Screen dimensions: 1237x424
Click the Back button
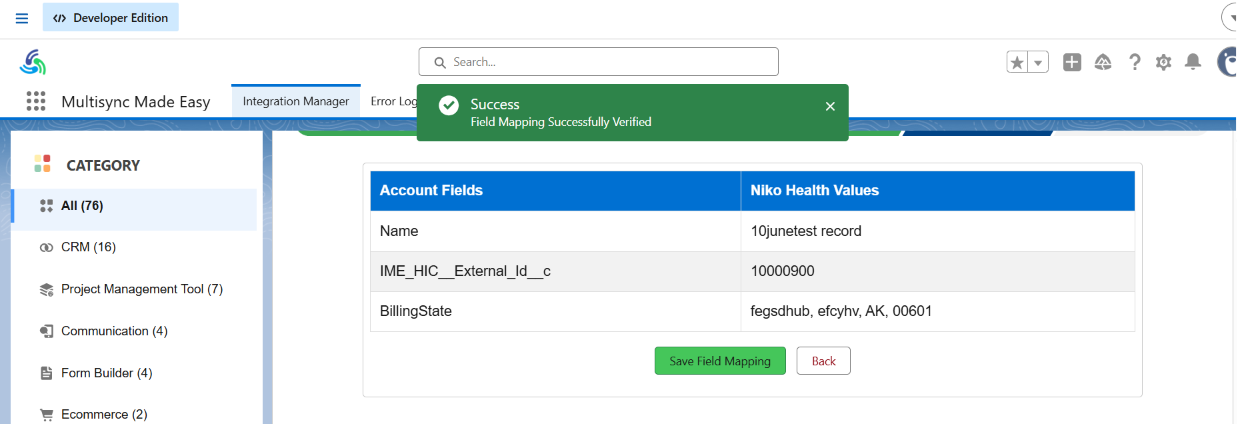pos(824,361)
